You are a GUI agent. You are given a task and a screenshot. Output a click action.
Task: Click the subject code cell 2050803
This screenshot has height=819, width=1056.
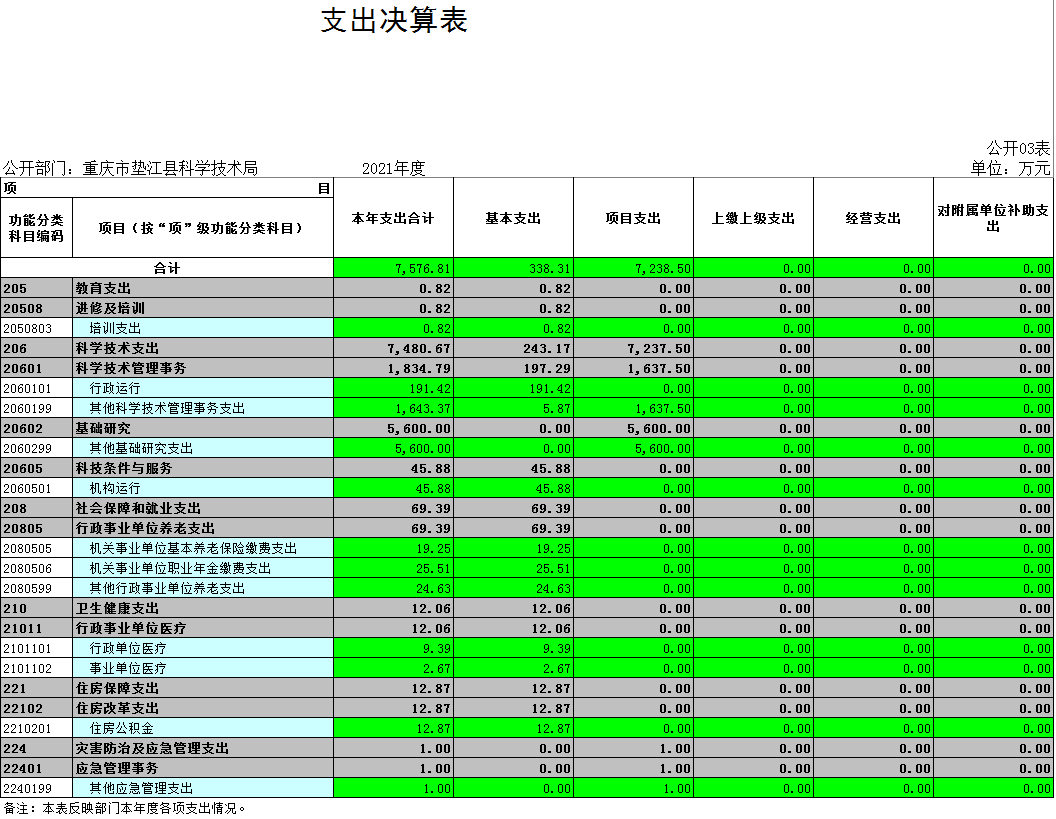pyautogui.click(x=36, y=328)
